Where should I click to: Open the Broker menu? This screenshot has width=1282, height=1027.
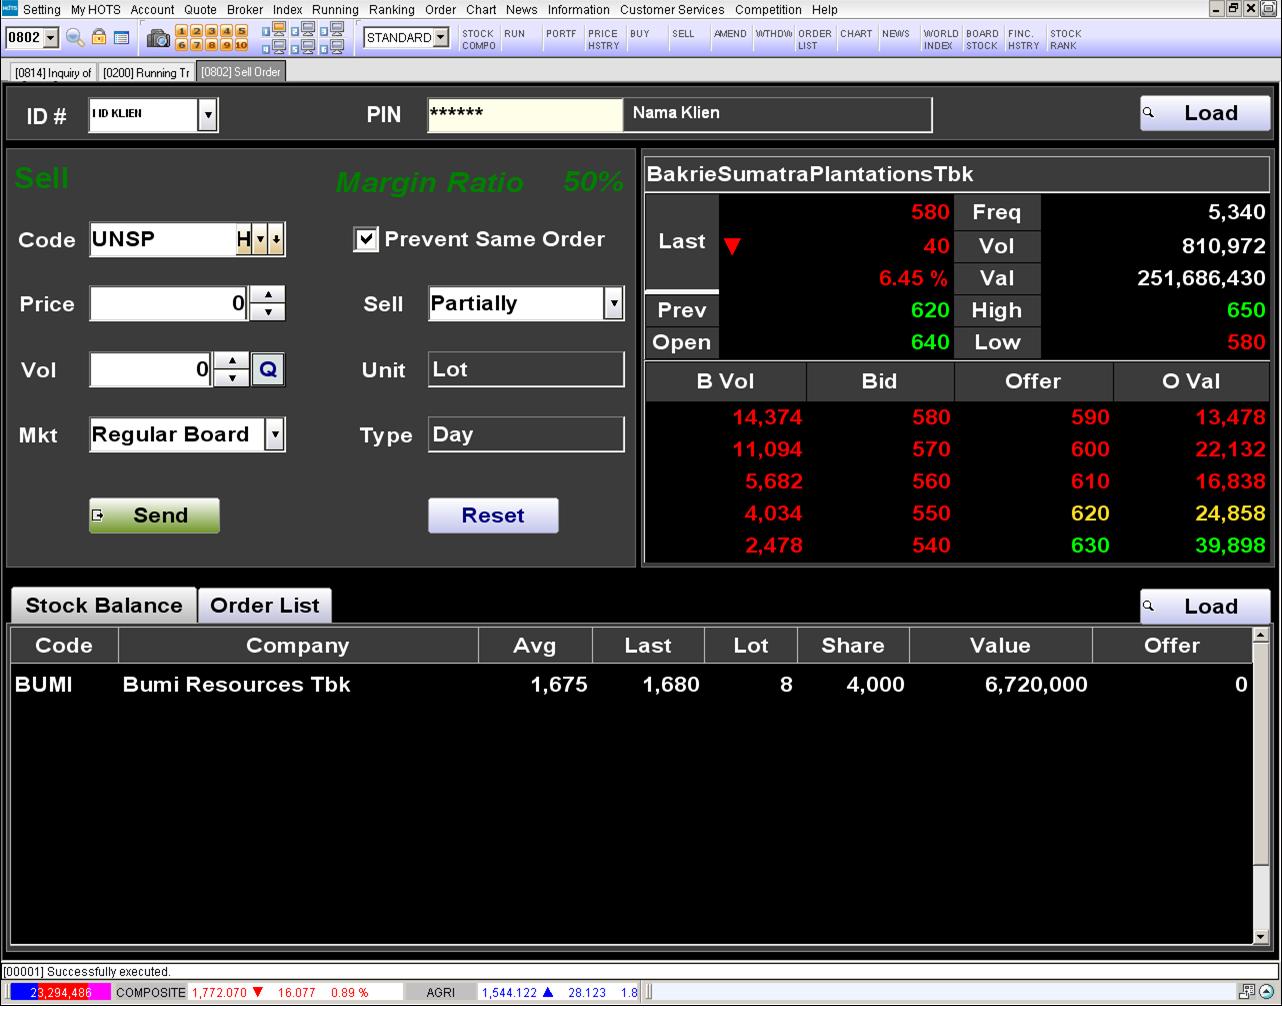pyautogui.click(x=245, y=9)
